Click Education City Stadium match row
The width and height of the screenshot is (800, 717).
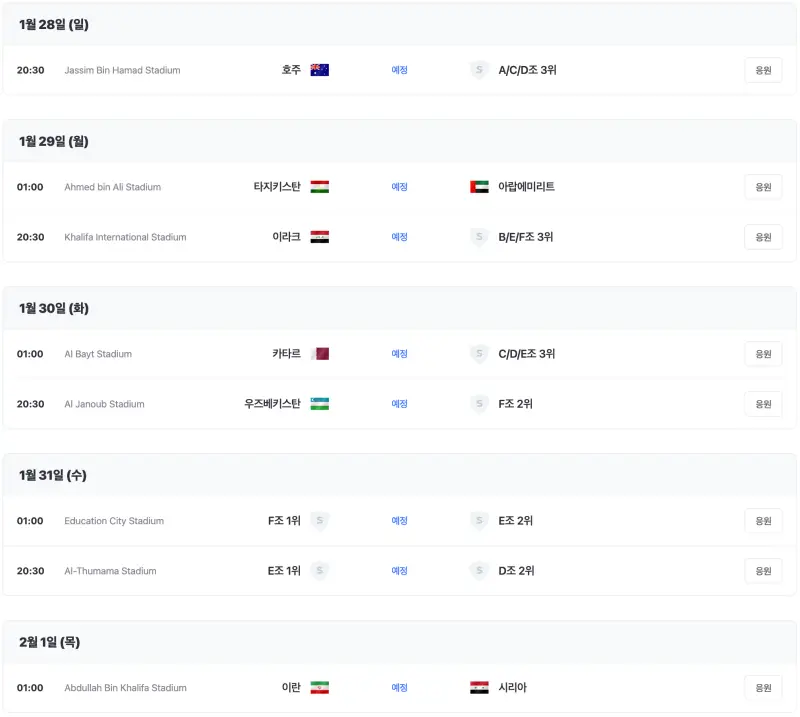(399, 521)
